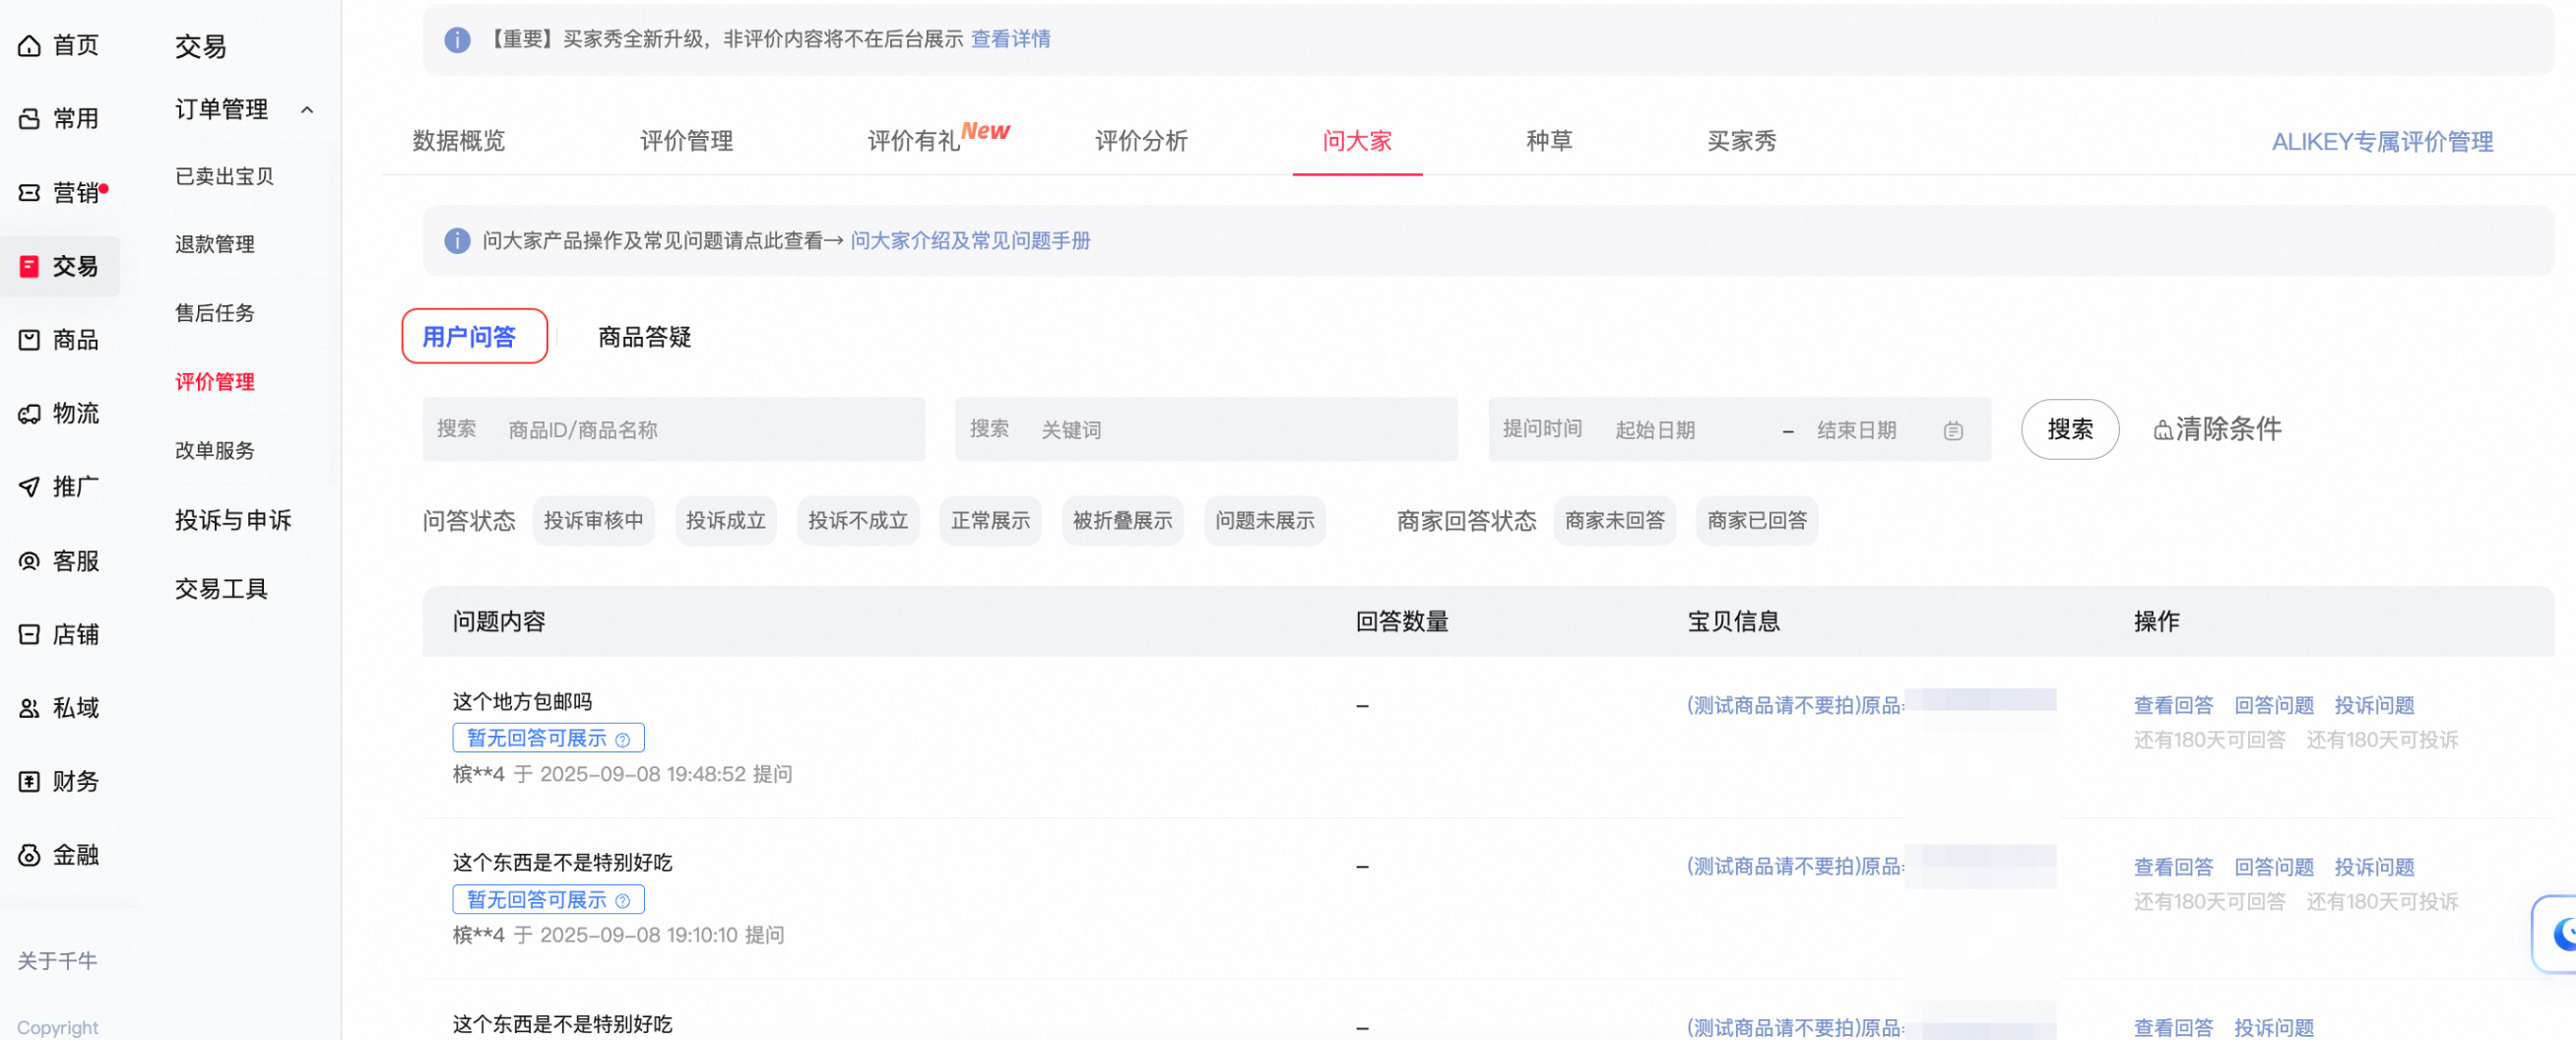The width and height of the screenshot is (2576, 1040).
Task: Select the 店铺 shop icon
Action: tap(30, 634)
